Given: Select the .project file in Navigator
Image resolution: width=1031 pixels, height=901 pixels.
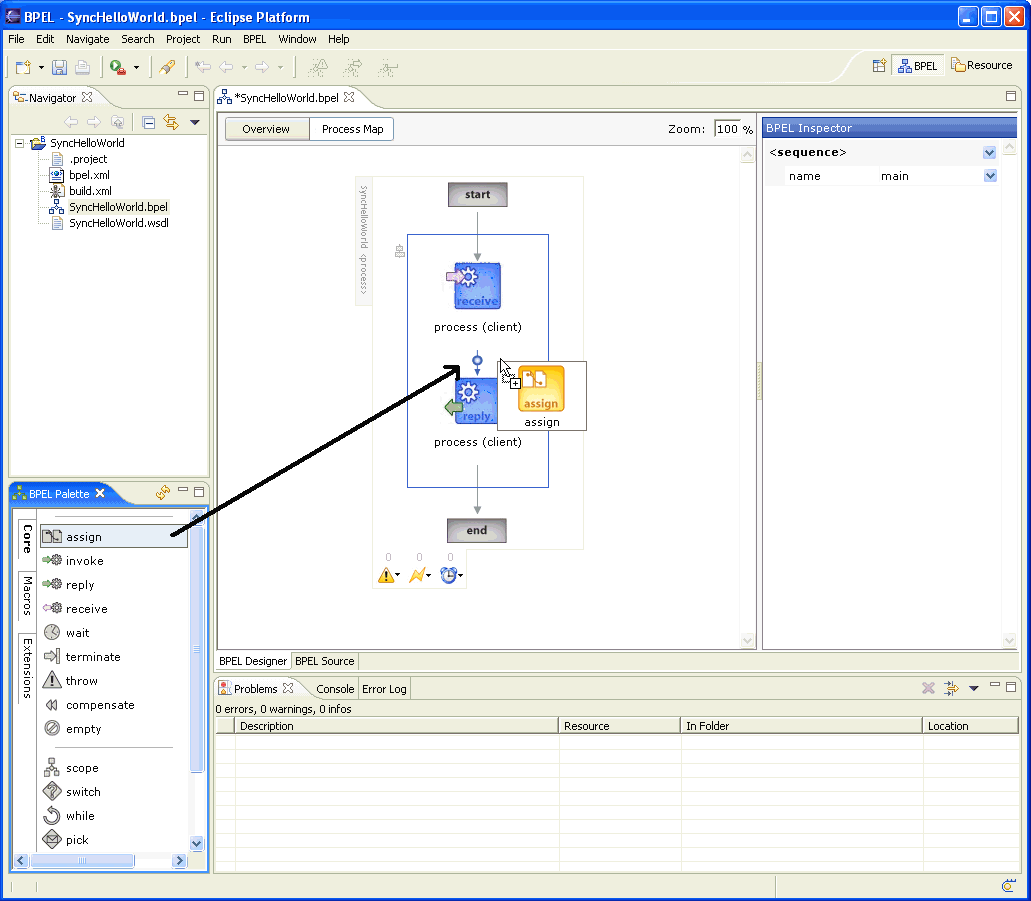Looking at the screenshot, I should (88, 159).
